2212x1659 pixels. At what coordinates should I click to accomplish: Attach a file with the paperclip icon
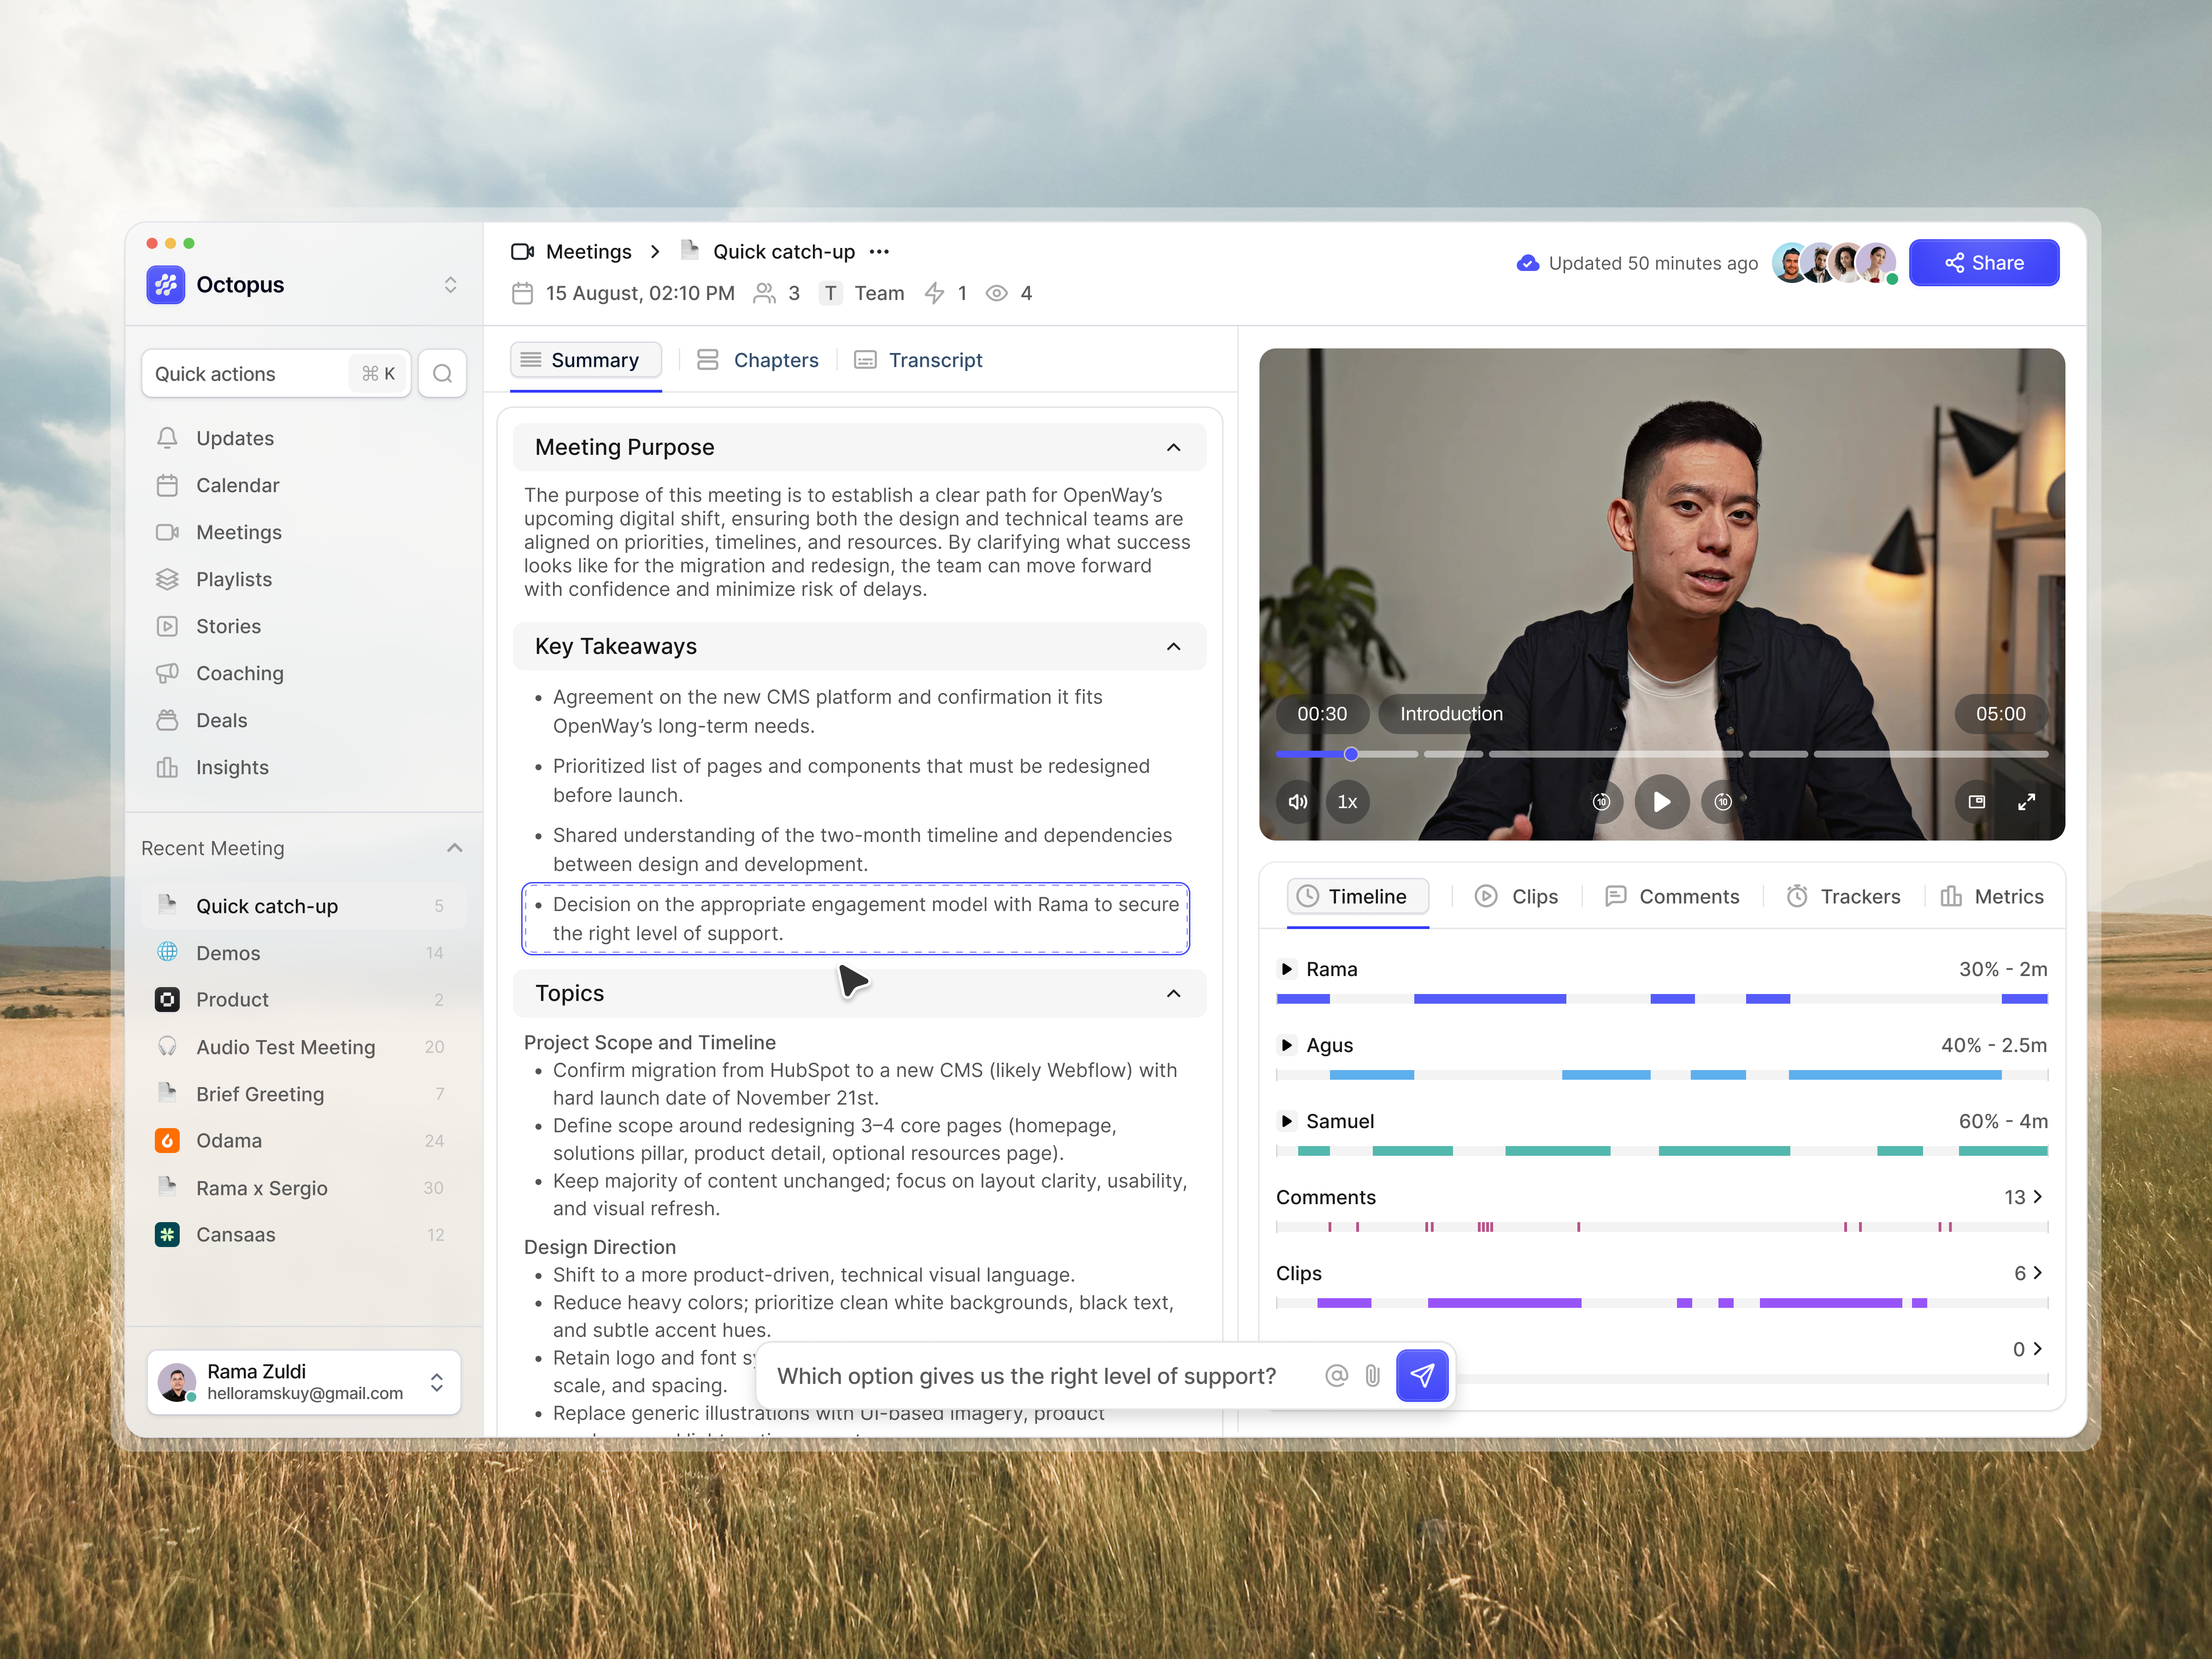point(1372,1375)
